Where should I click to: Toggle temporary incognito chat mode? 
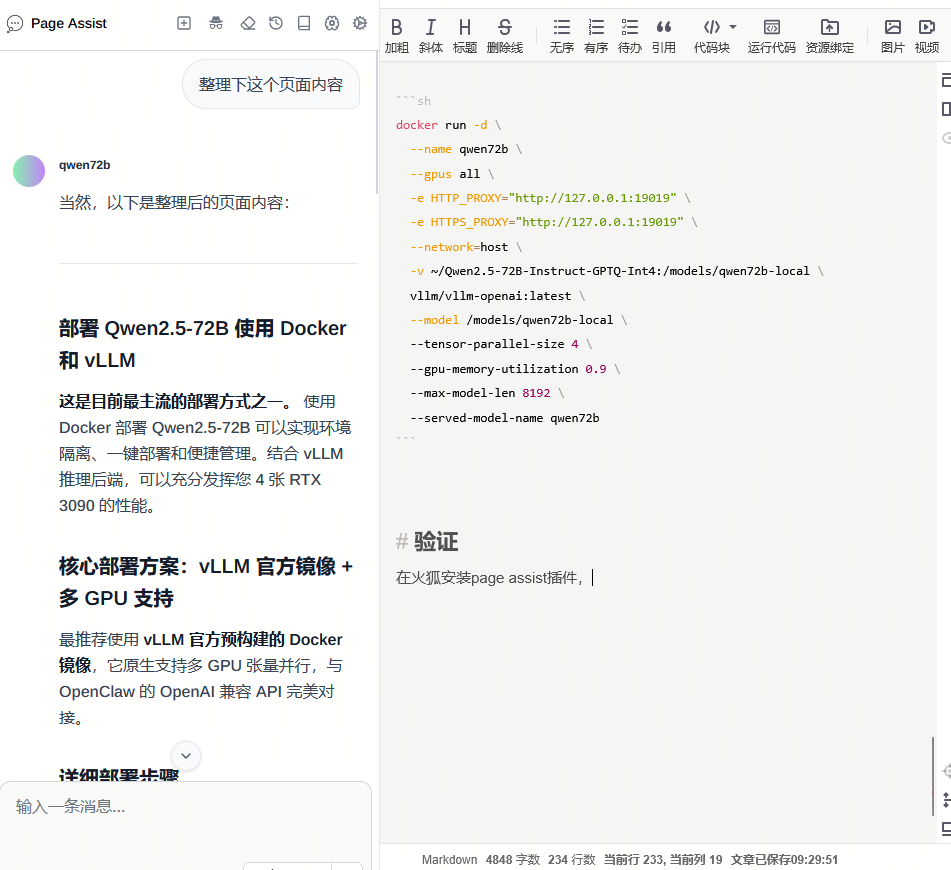(216, 23)
